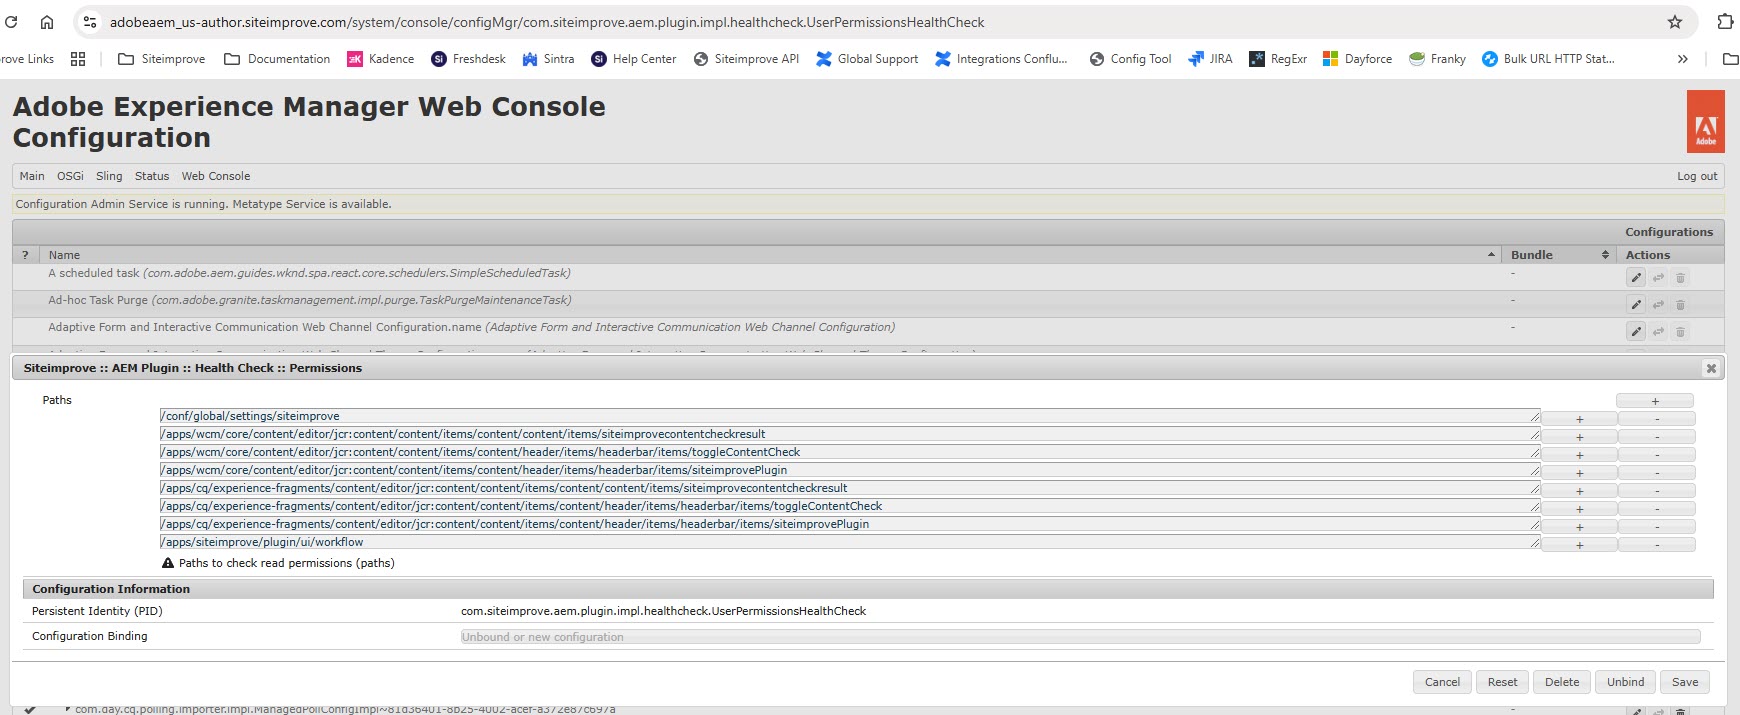Screen dimensions: 1740x715
Task: Select the PID com.siteimprove.aem.plugin.impl.healthcheck.UserPermissionsHealthCheck text
Action: tap(663, 611)
